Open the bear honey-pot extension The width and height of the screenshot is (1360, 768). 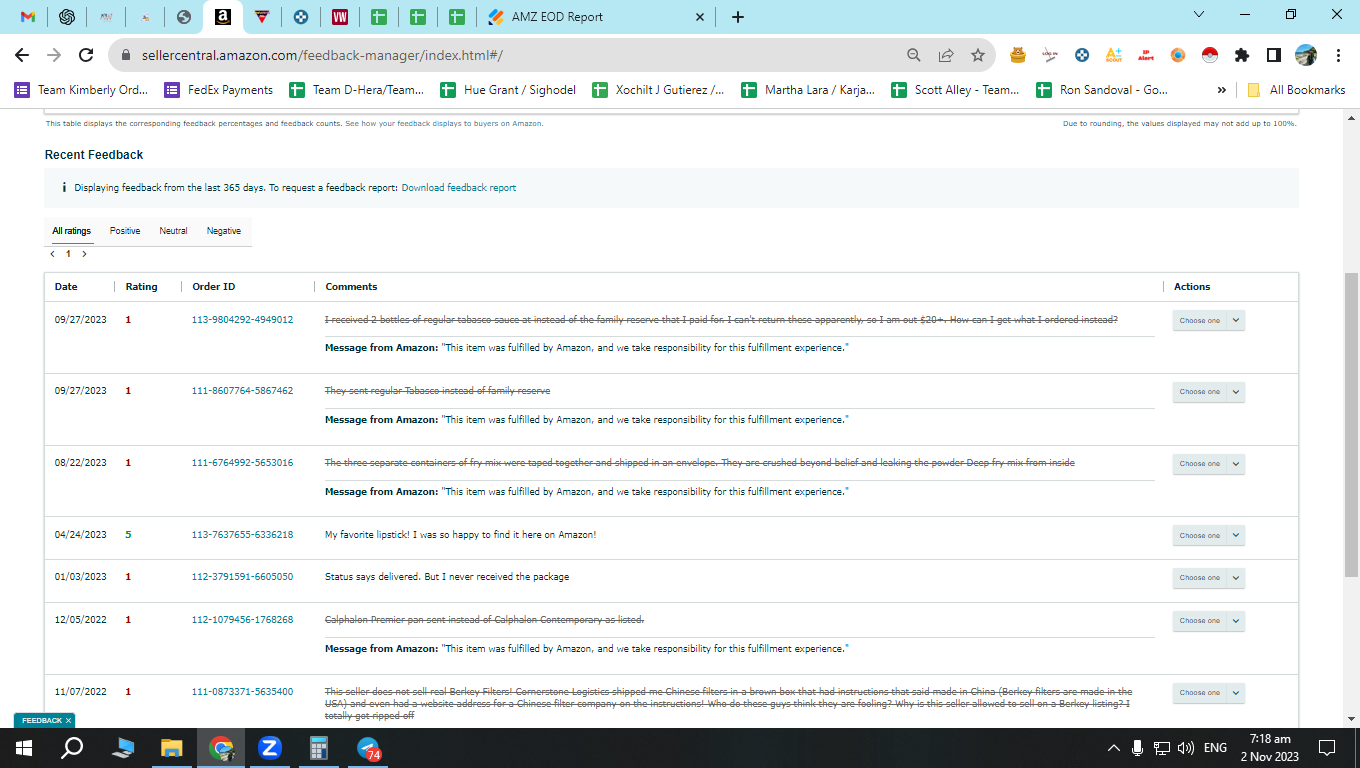(x=1018, y=55)
